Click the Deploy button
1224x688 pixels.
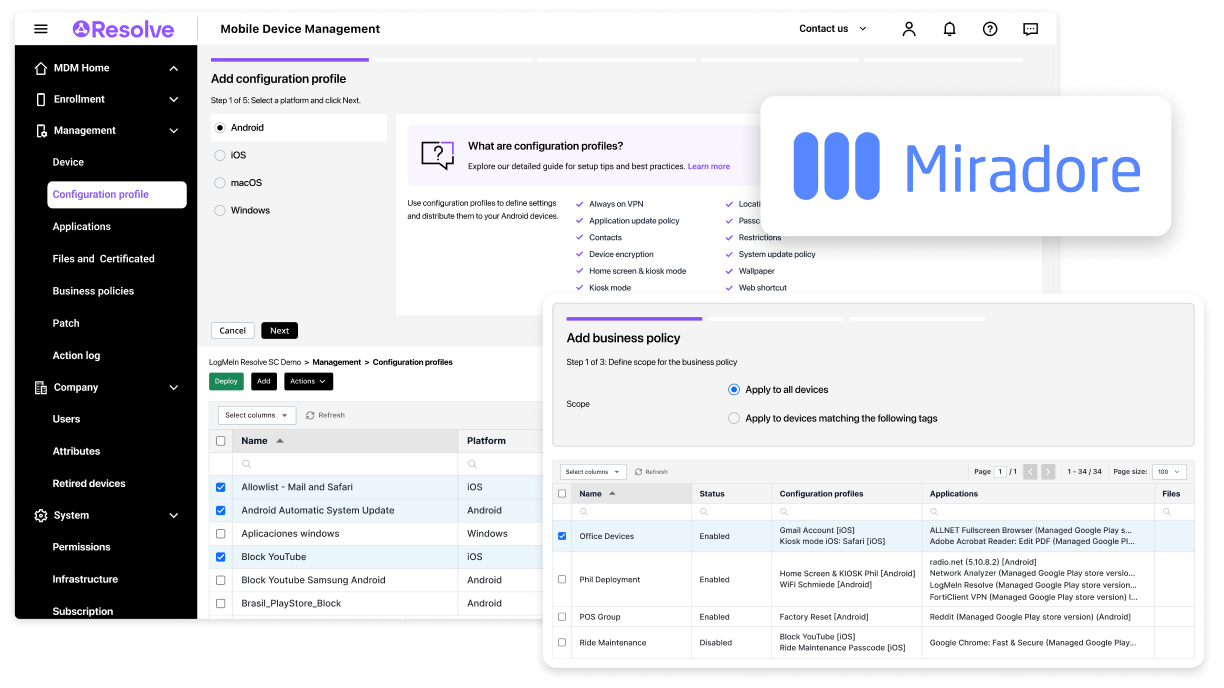226,381
